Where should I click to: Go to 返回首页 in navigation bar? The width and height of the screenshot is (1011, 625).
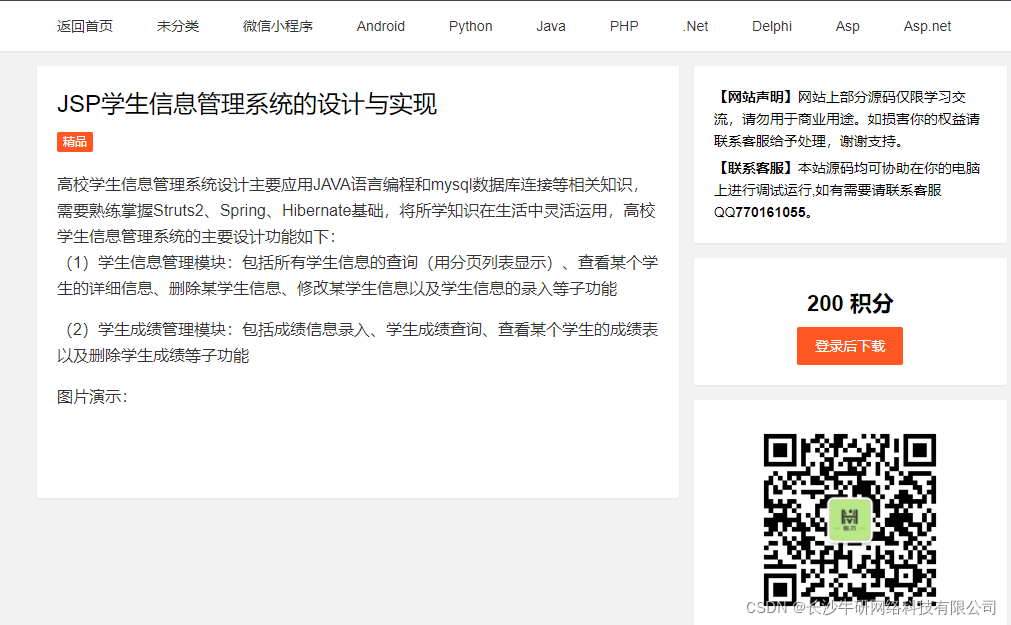pos(84,26)
